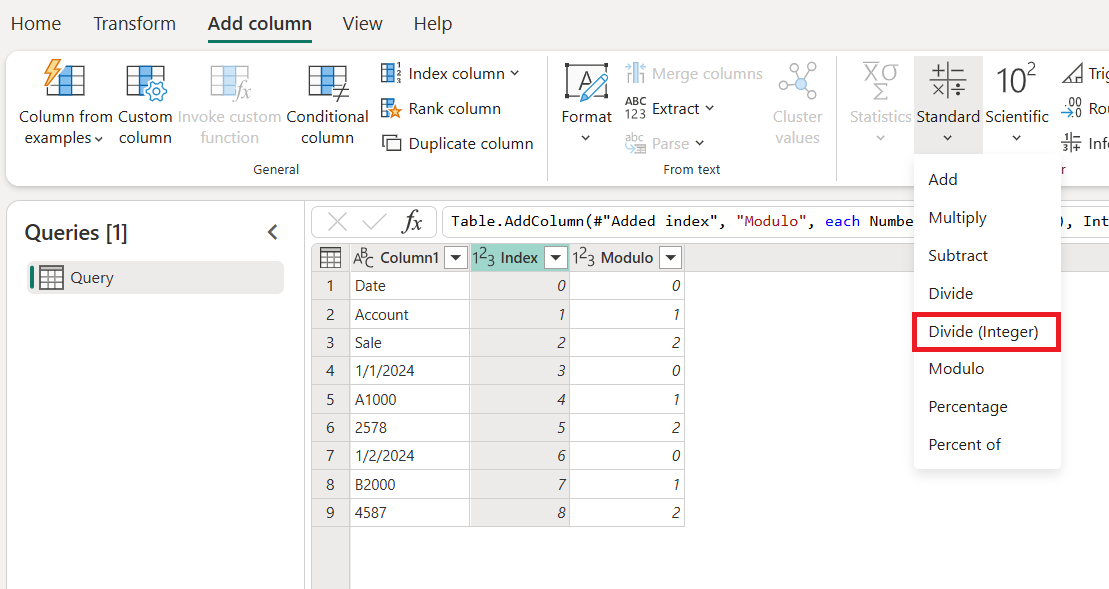The height and width of the screenshot is (589, 1109).
Task: Open the Modulo column filter dropdown
Action: tap(671, 258)
